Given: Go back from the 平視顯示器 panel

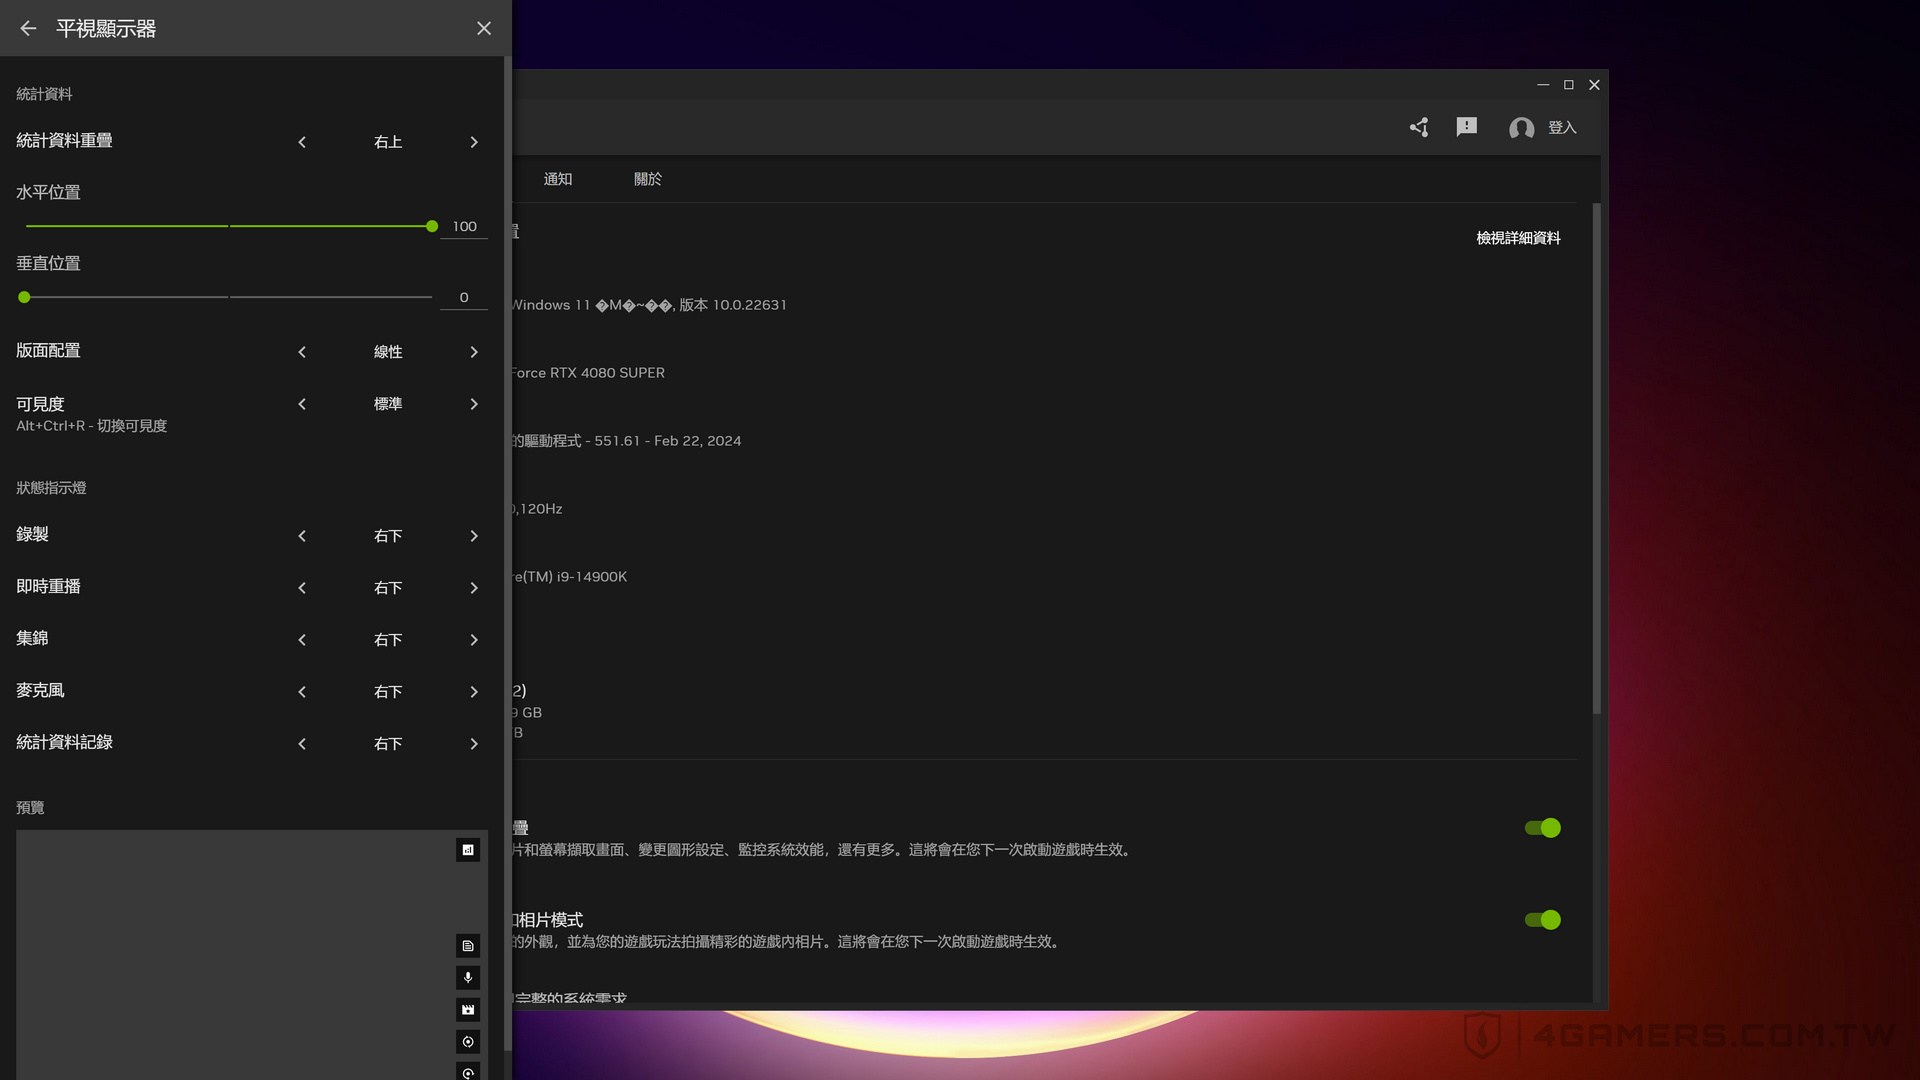Looking at the screenshot, I should coord(28,28).
